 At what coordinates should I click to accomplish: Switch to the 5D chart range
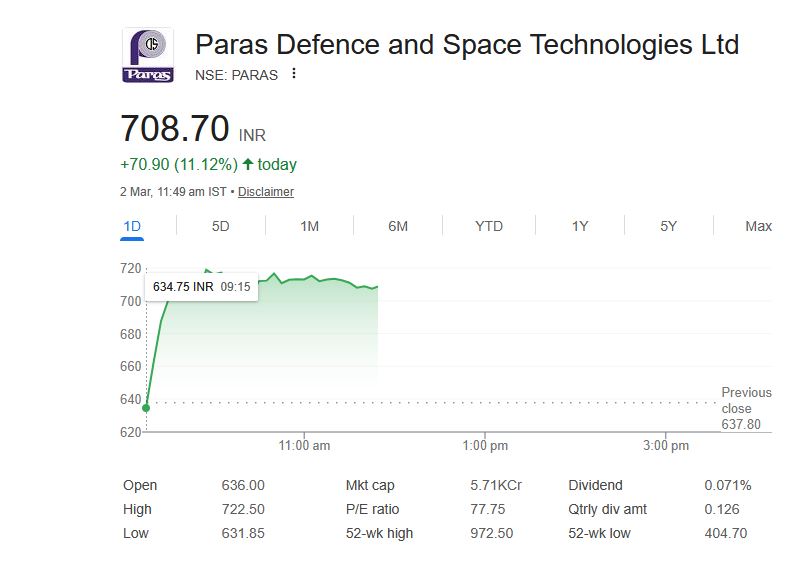click(220, 226)
